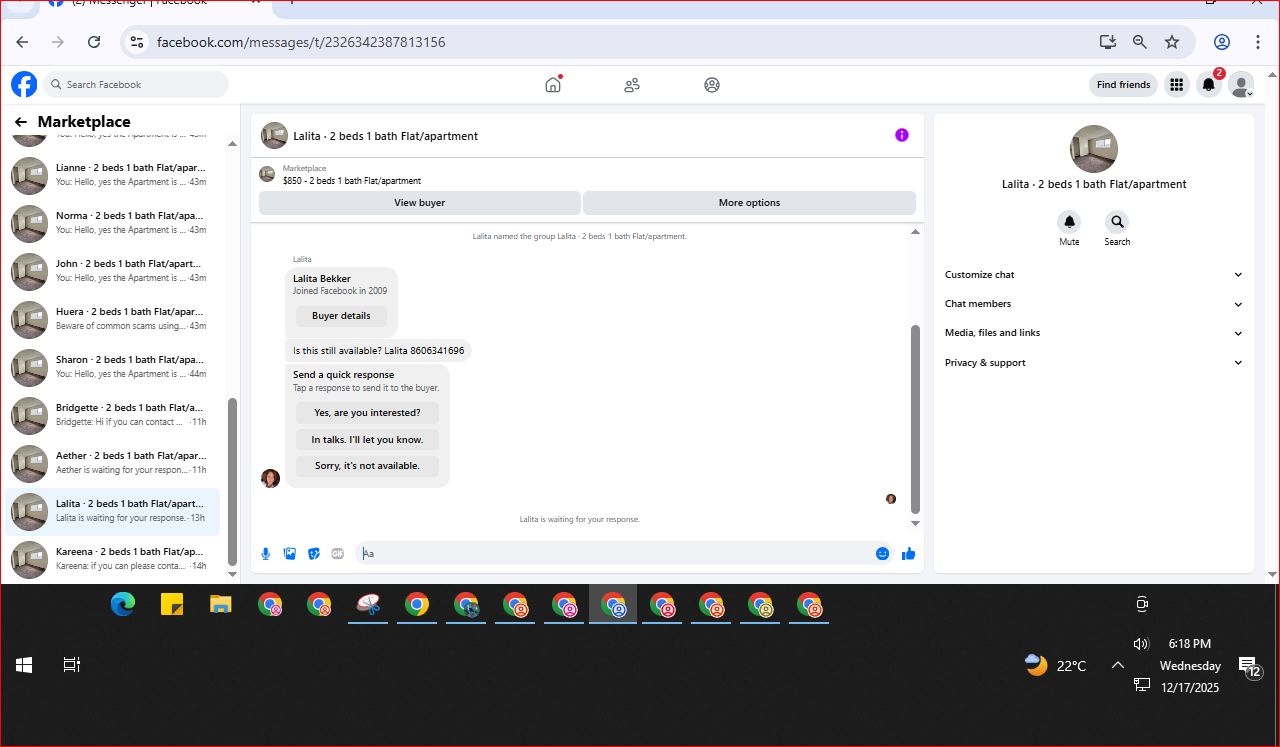Click the purple conversation info icon
This screenshot has height=747, width=1280.
pos(902,135)
